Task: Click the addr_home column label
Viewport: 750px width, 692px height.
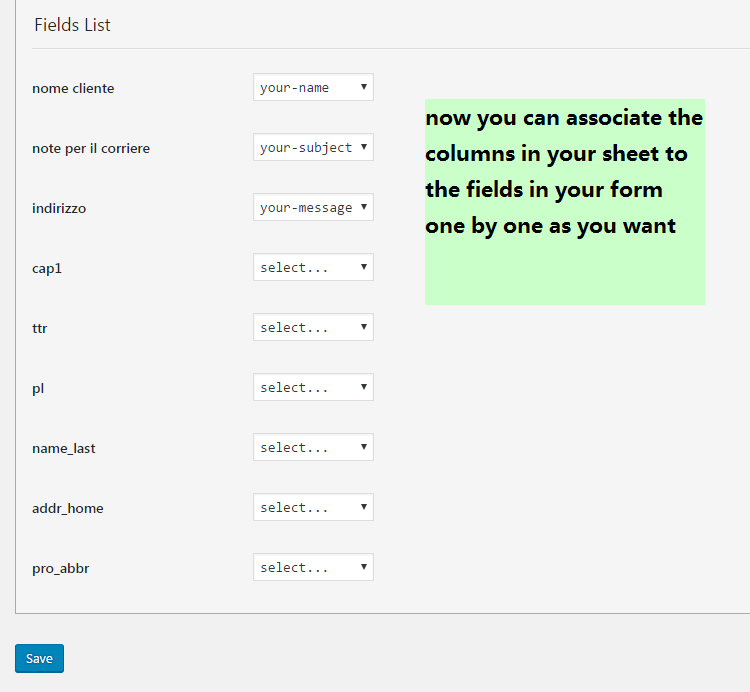Action: coord(68,508)
